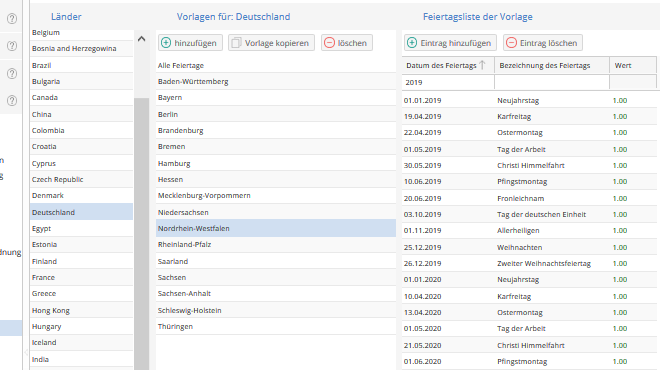Viewport: 660px width, 370px height.
Task: Select Denmark in the Länder list
Action: point(82,195)
